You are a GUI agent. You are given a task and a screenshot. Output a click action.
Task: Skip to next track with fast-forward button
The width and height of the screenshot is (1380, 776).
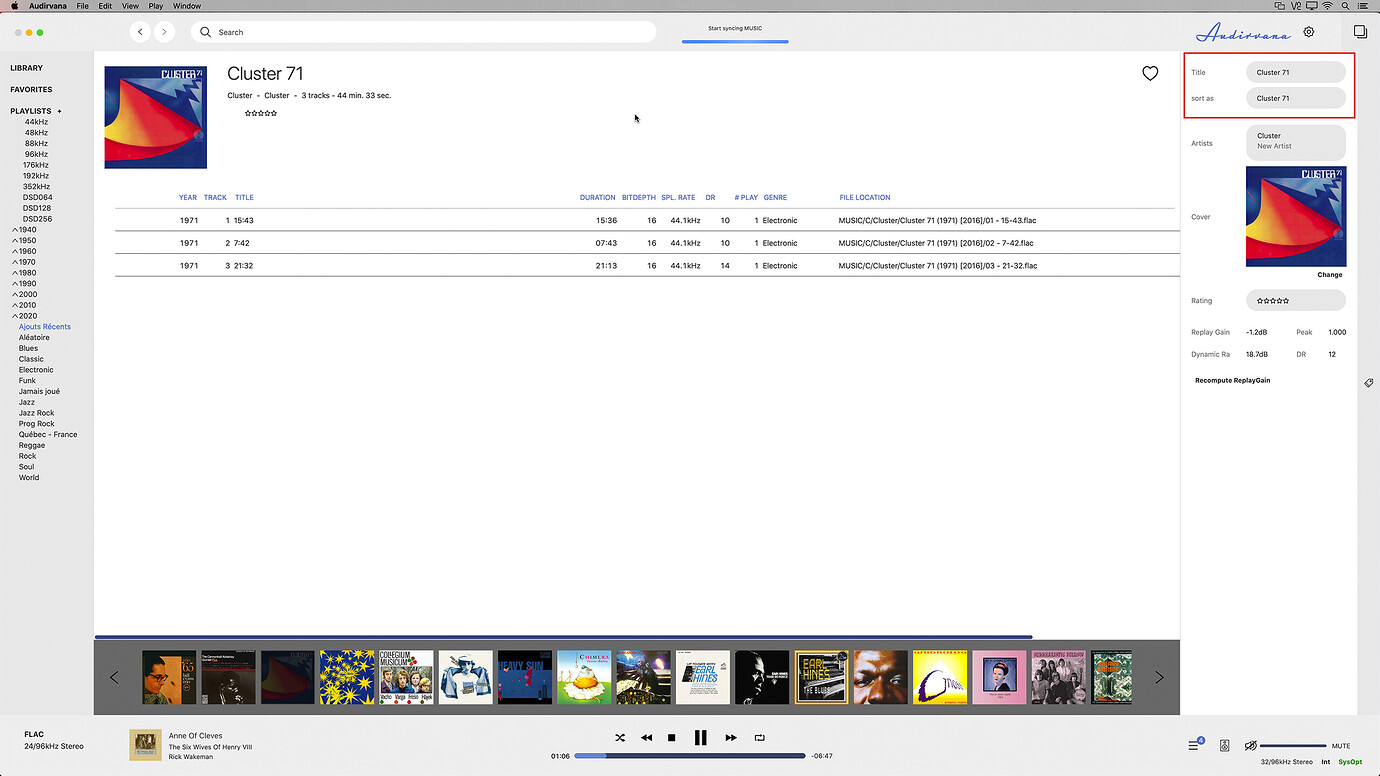[x=731, y=738]
